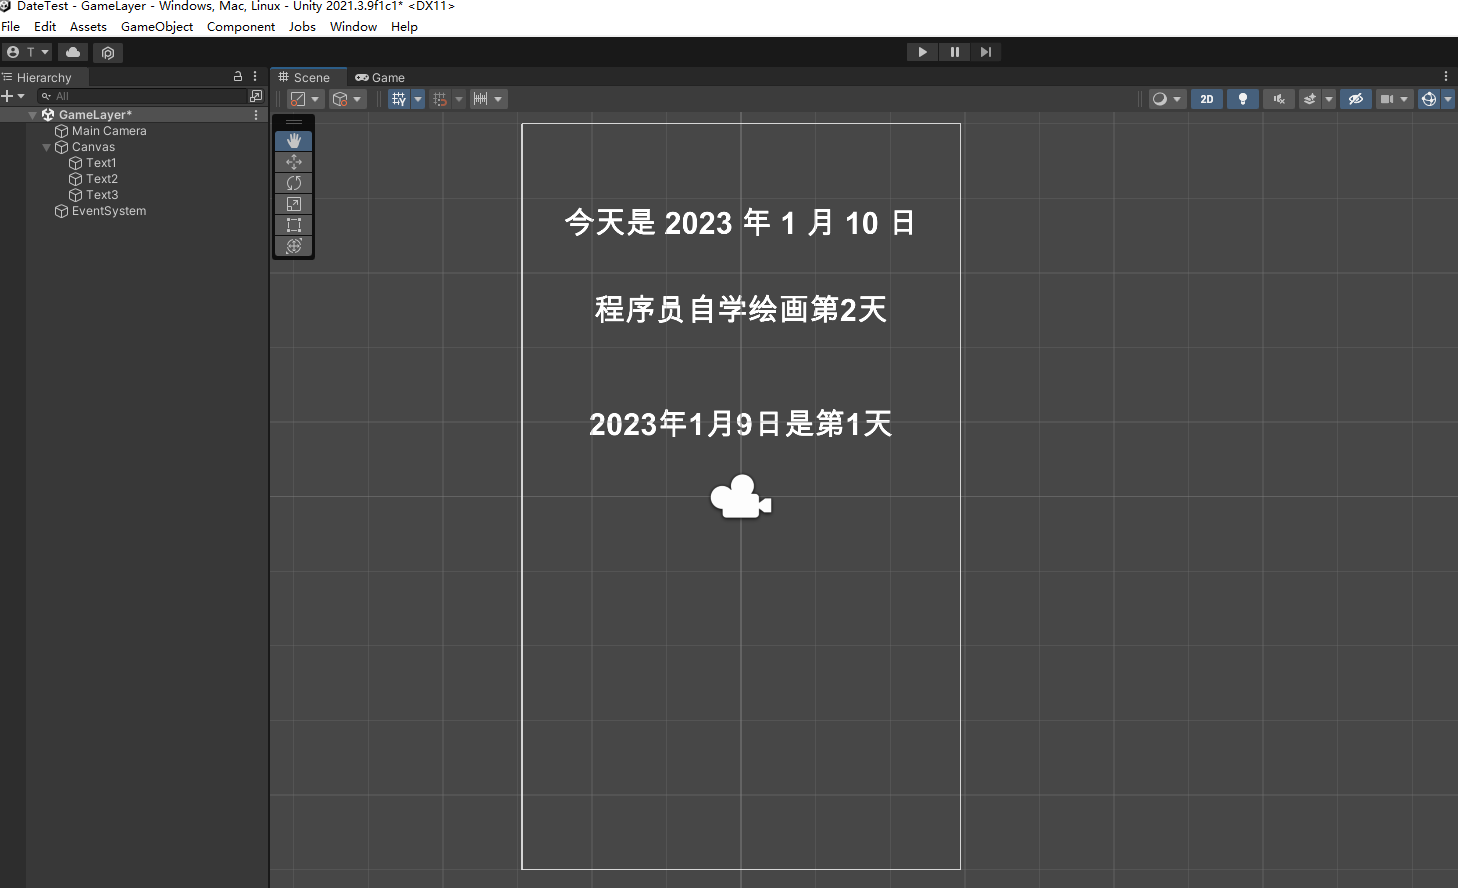Select the Rotate tool
Viewport: 1458px width, 888px height.
[x=293, y=183]
